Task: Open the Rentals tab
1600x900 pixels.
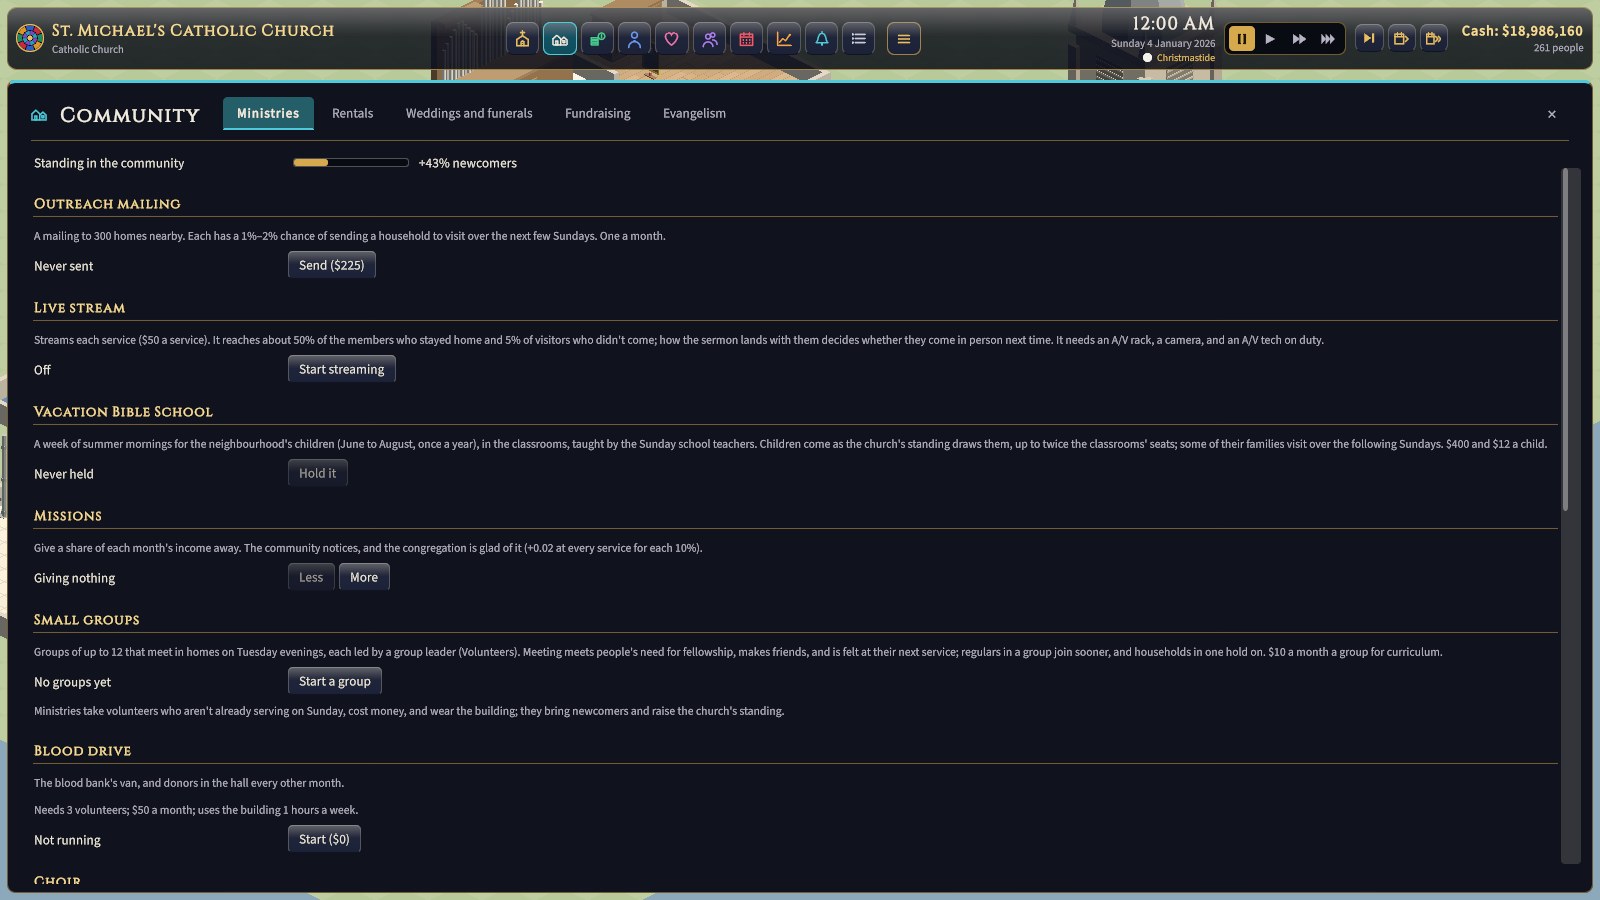Action: click(x=352, y=113)
